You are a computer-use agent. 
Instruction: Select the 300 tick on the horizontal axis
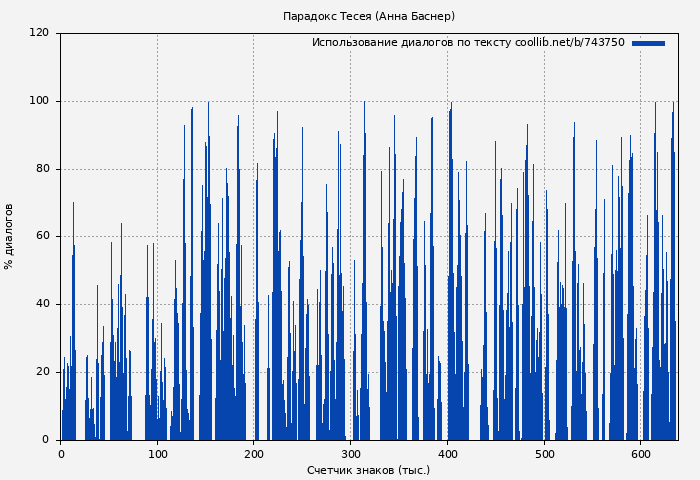(x=351, y=454)
